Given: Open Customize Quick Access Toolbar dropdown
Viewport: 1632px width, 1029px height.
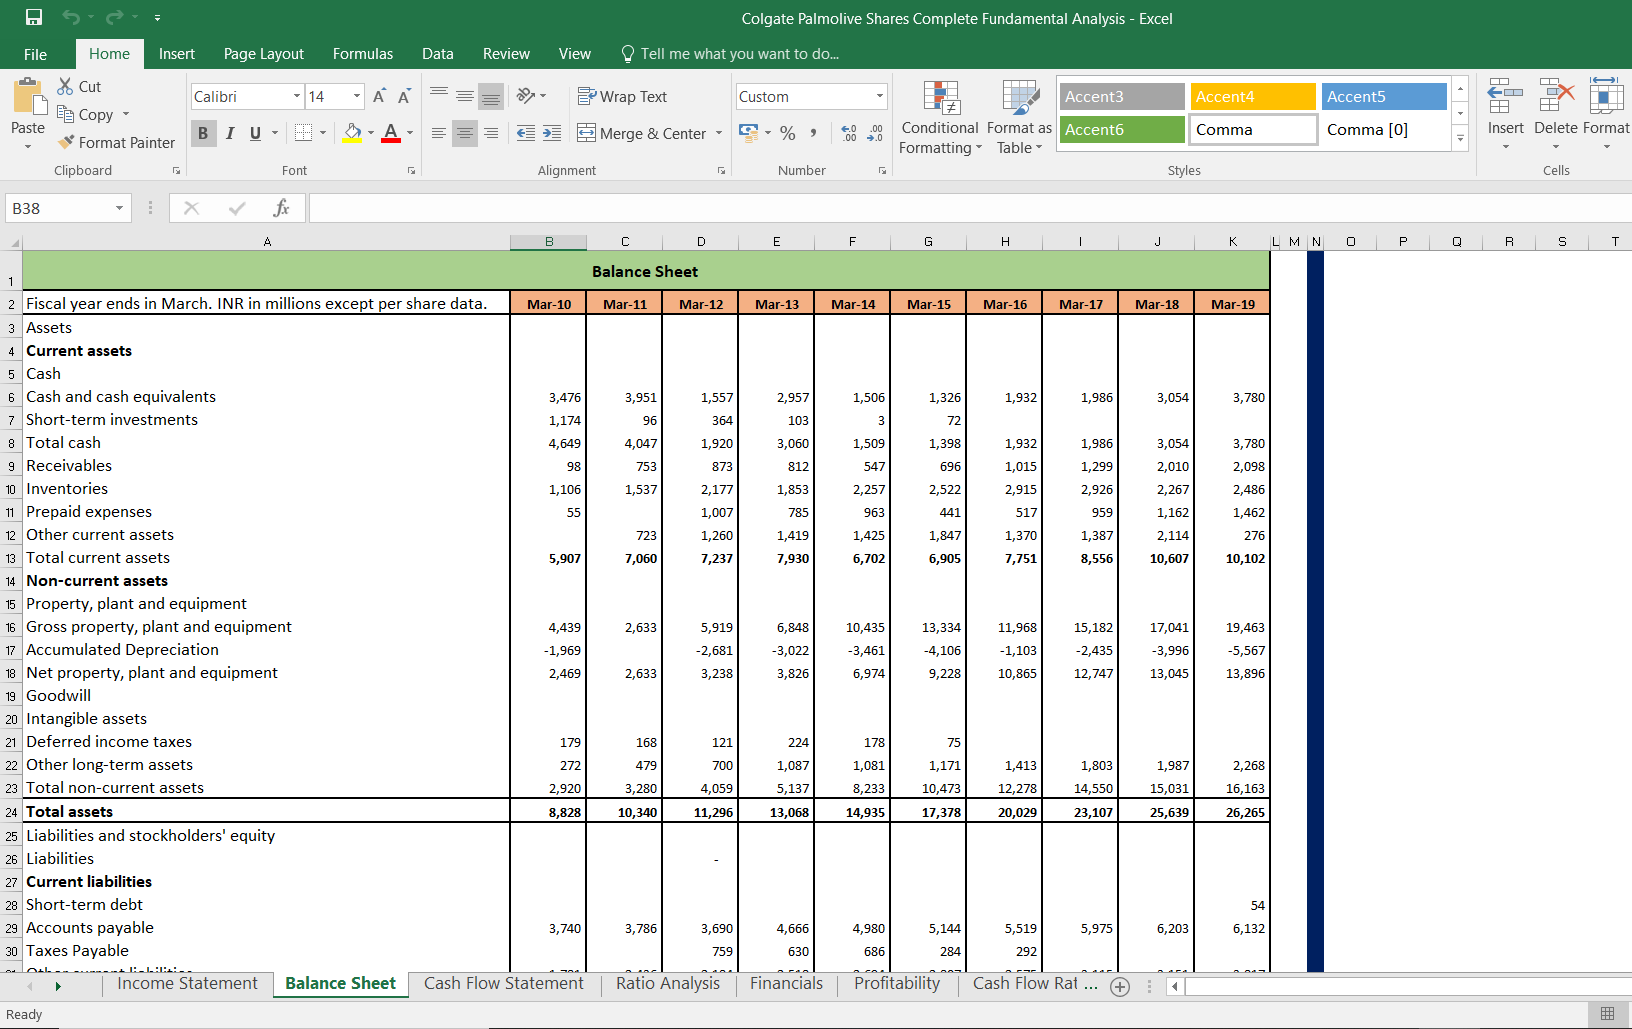Looking at the screenshot, I should [158, 17].
